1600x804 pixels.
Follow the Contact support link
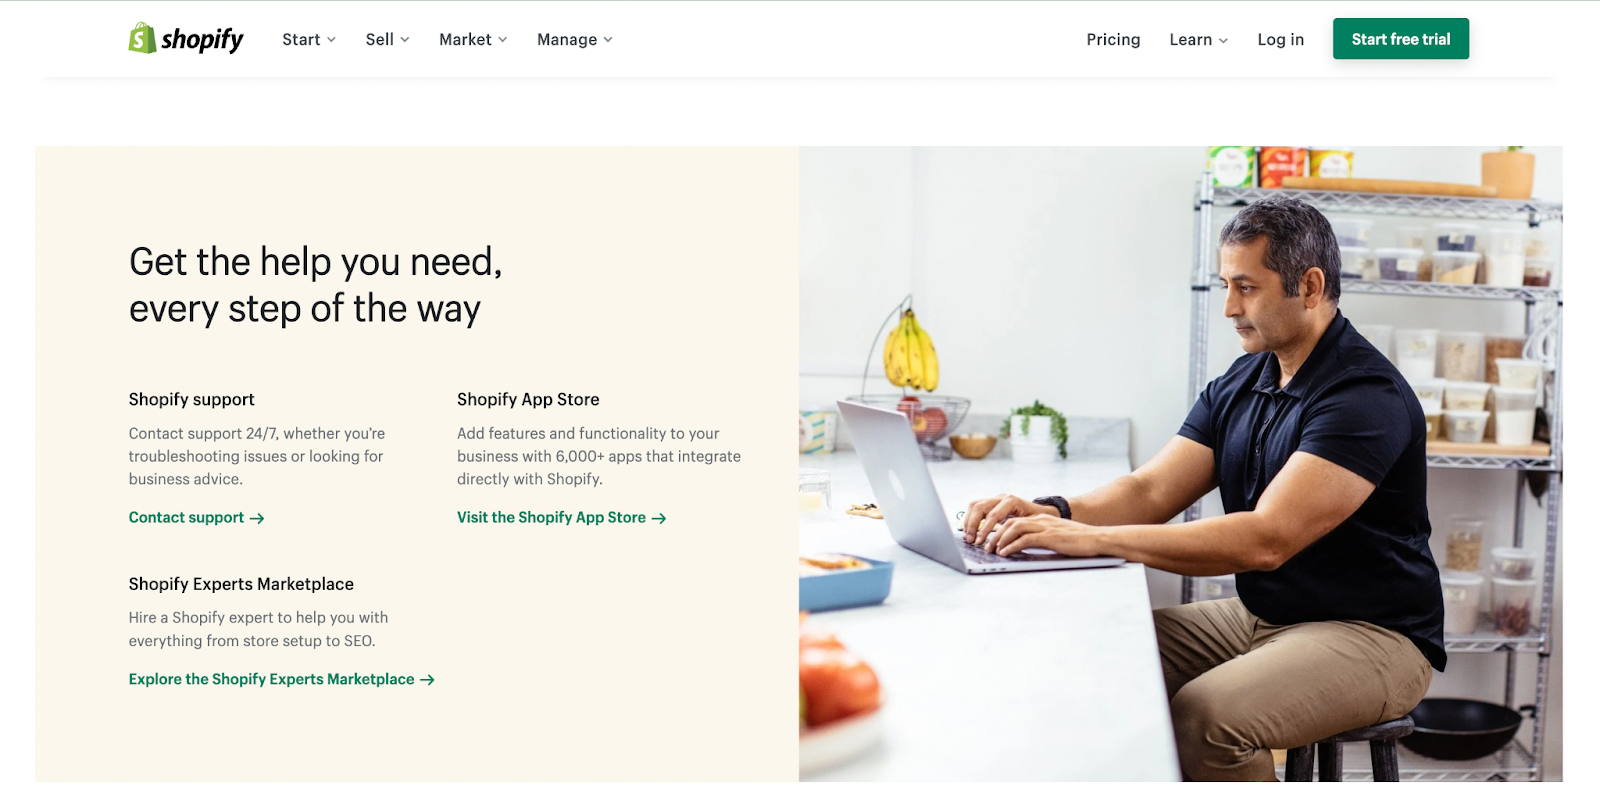196,518
